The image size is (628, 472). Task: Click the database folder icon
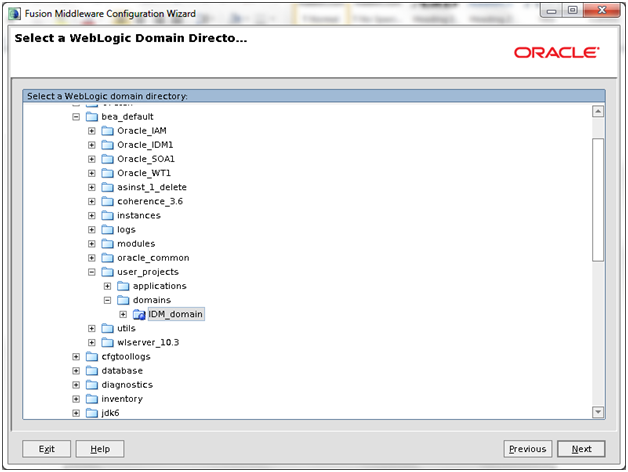[92, 371]
